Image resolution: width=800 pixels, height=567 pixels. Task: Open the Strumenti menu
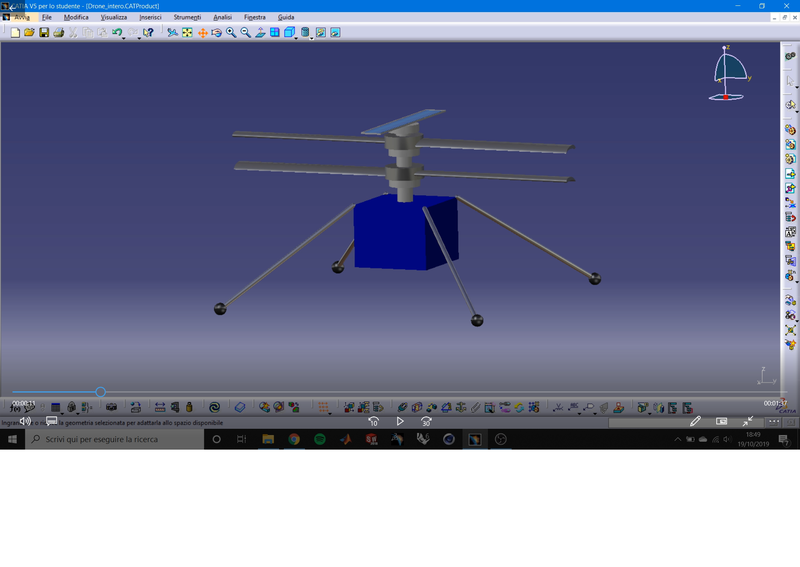click(187, 17)
